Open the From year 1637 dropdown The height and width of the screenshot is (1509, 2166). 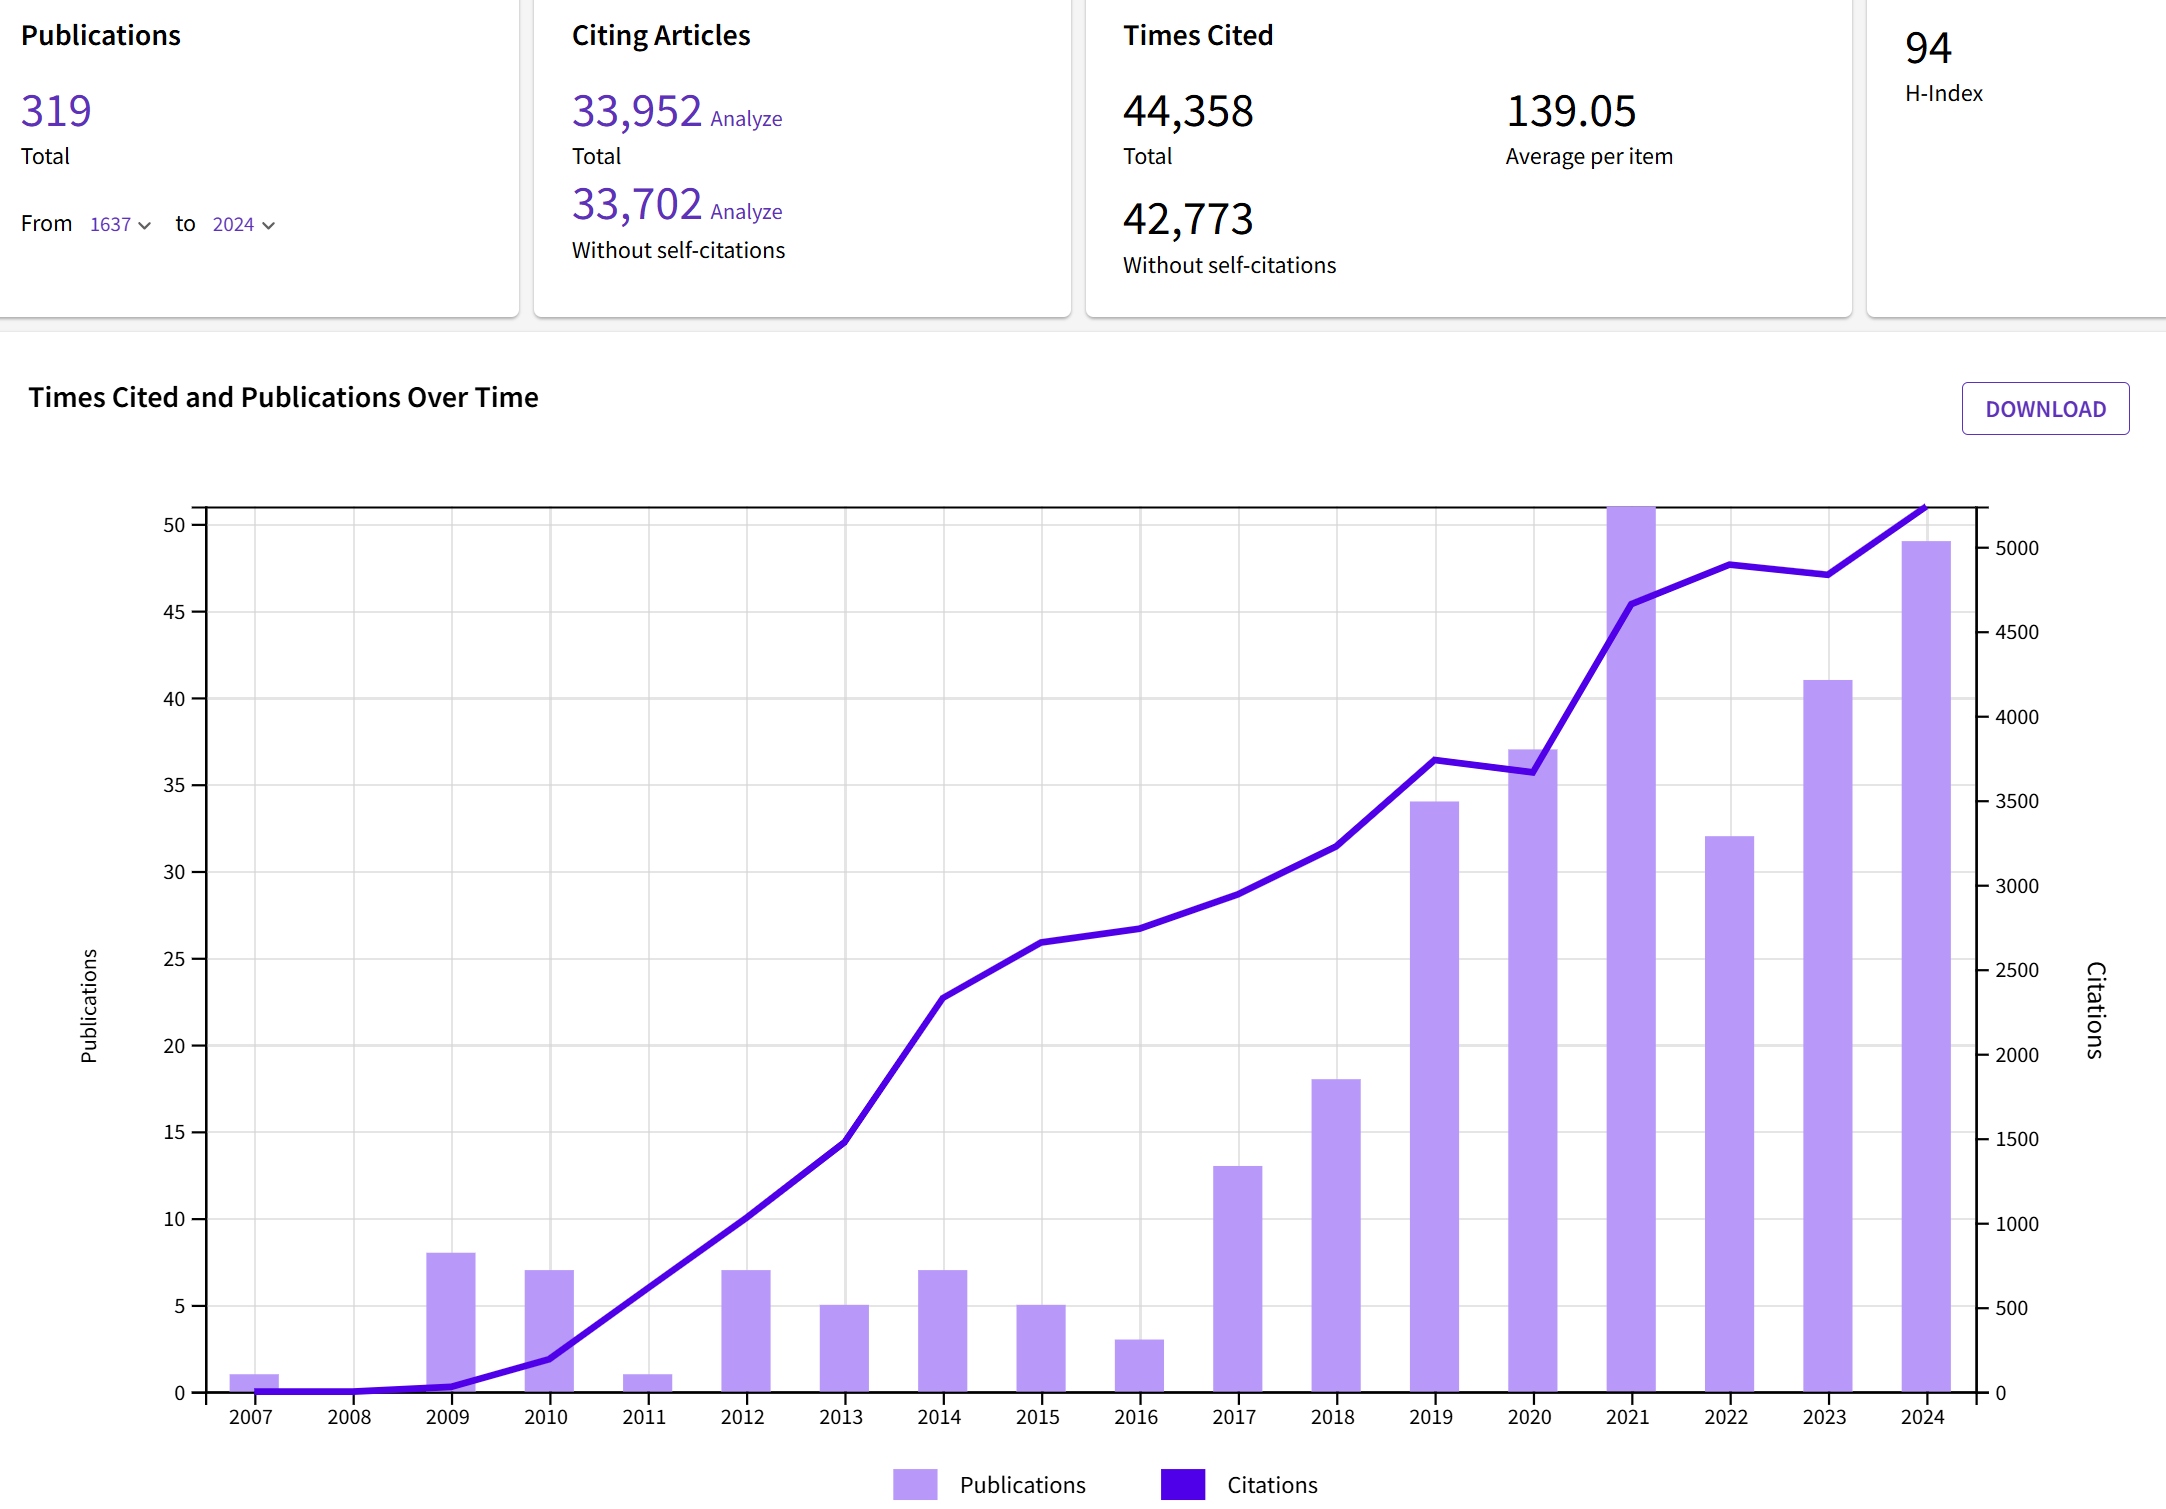click(x=120, y=224)
